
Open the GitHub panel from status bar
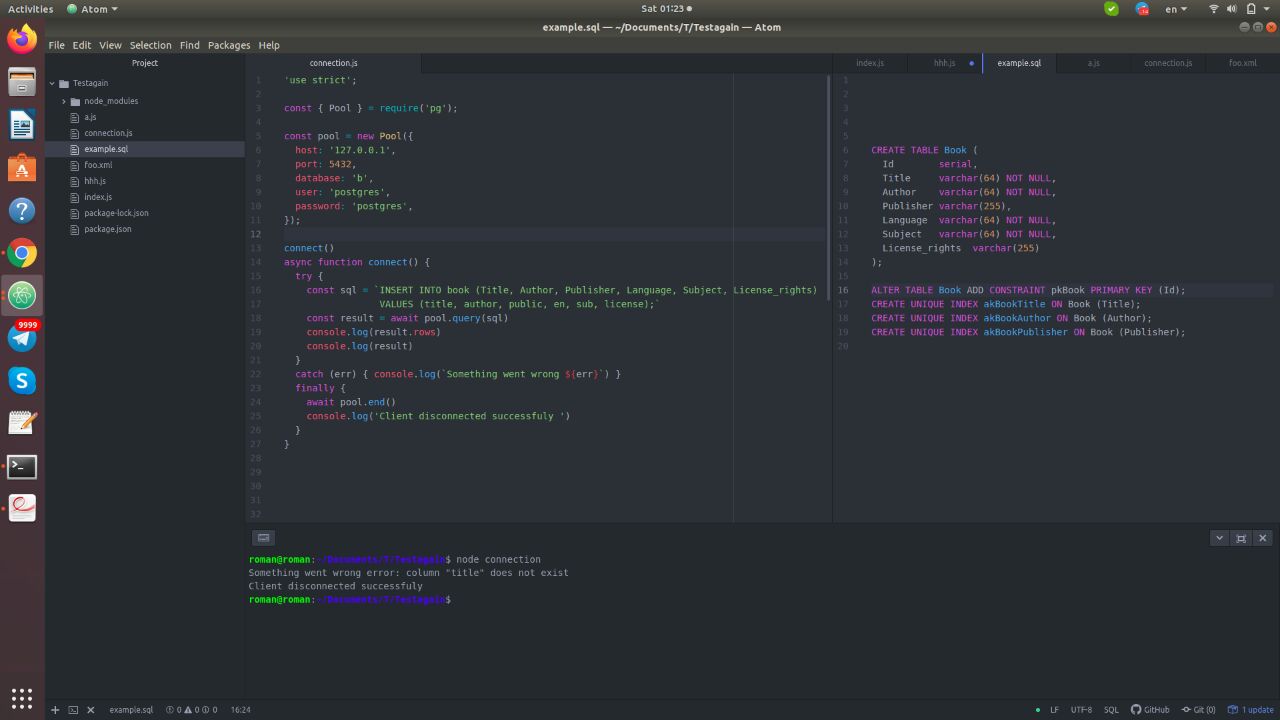(x=1150, y=710)
